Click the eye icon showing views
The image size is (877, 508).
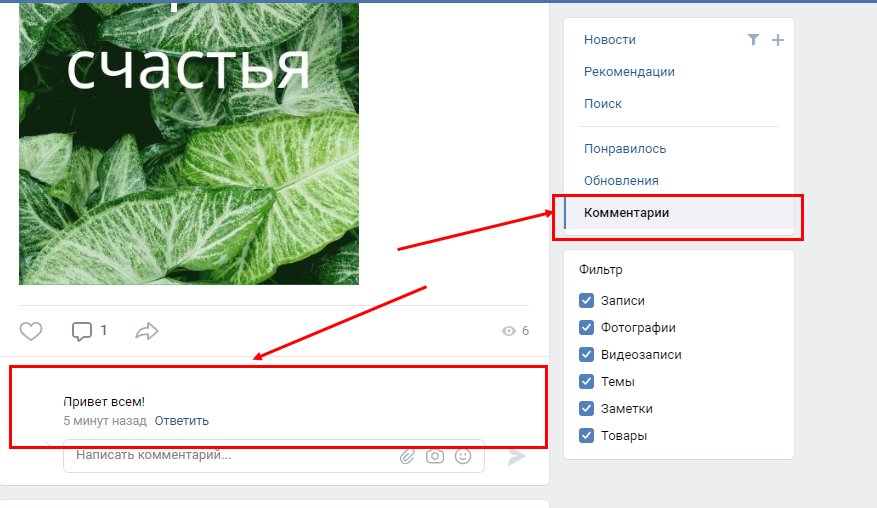(x=508, y=331)
